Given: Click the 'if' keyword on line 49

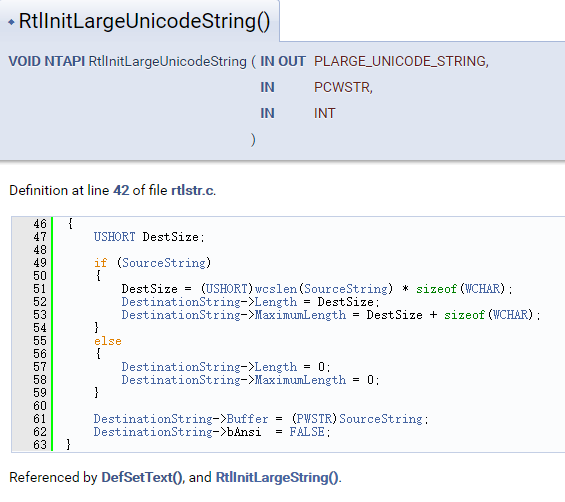Looking at the screenshot, I should pyautogui.click(x=101, y=263).
